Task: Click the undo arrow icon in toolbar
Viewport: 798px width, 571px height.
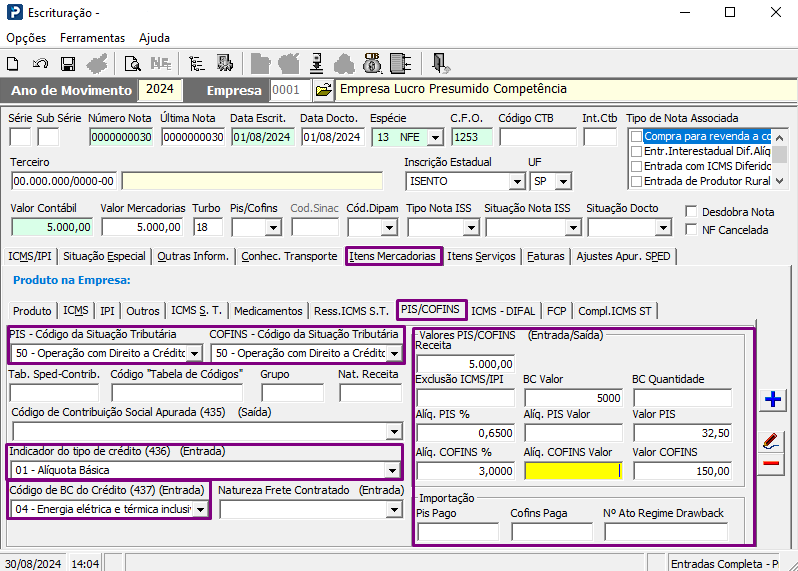Action: click(x=40, y=64)
